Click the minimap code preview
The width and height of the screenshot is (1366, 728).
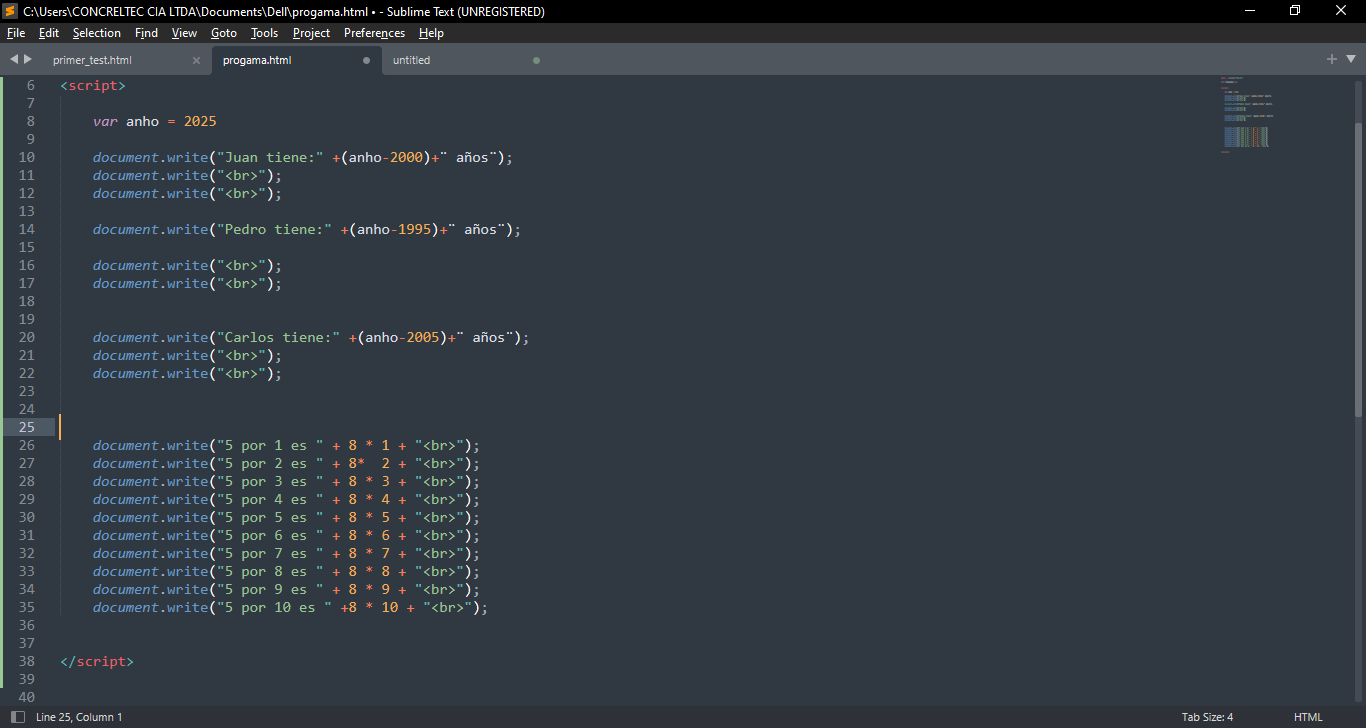pyautogui.click(x=1246, y=113)
